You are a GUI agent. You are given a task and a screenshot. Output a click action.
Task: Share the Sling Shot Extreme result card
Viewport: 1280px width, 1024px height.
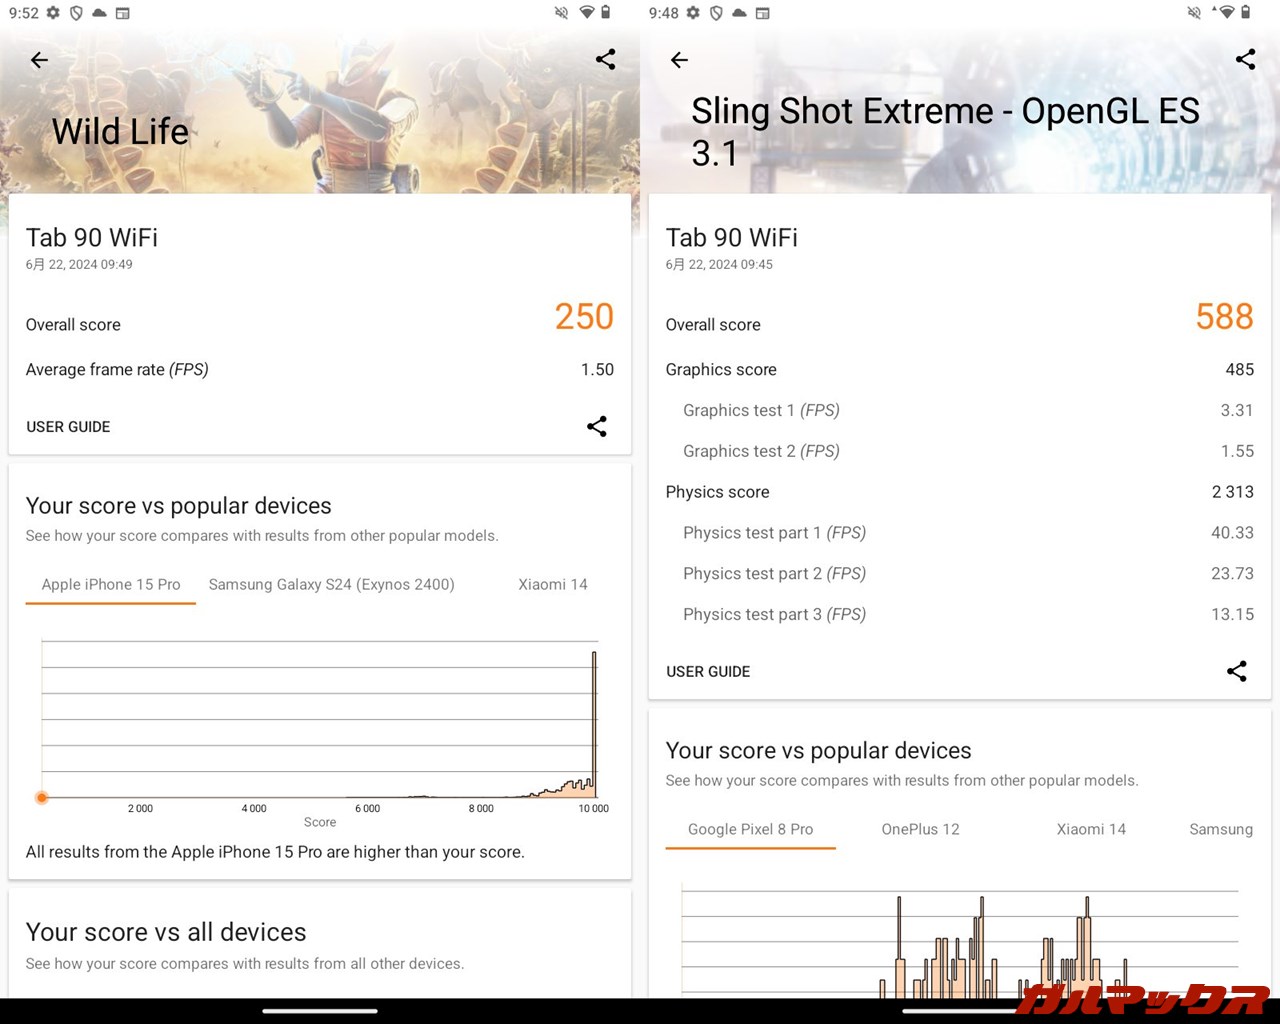tap(1237, 671)
